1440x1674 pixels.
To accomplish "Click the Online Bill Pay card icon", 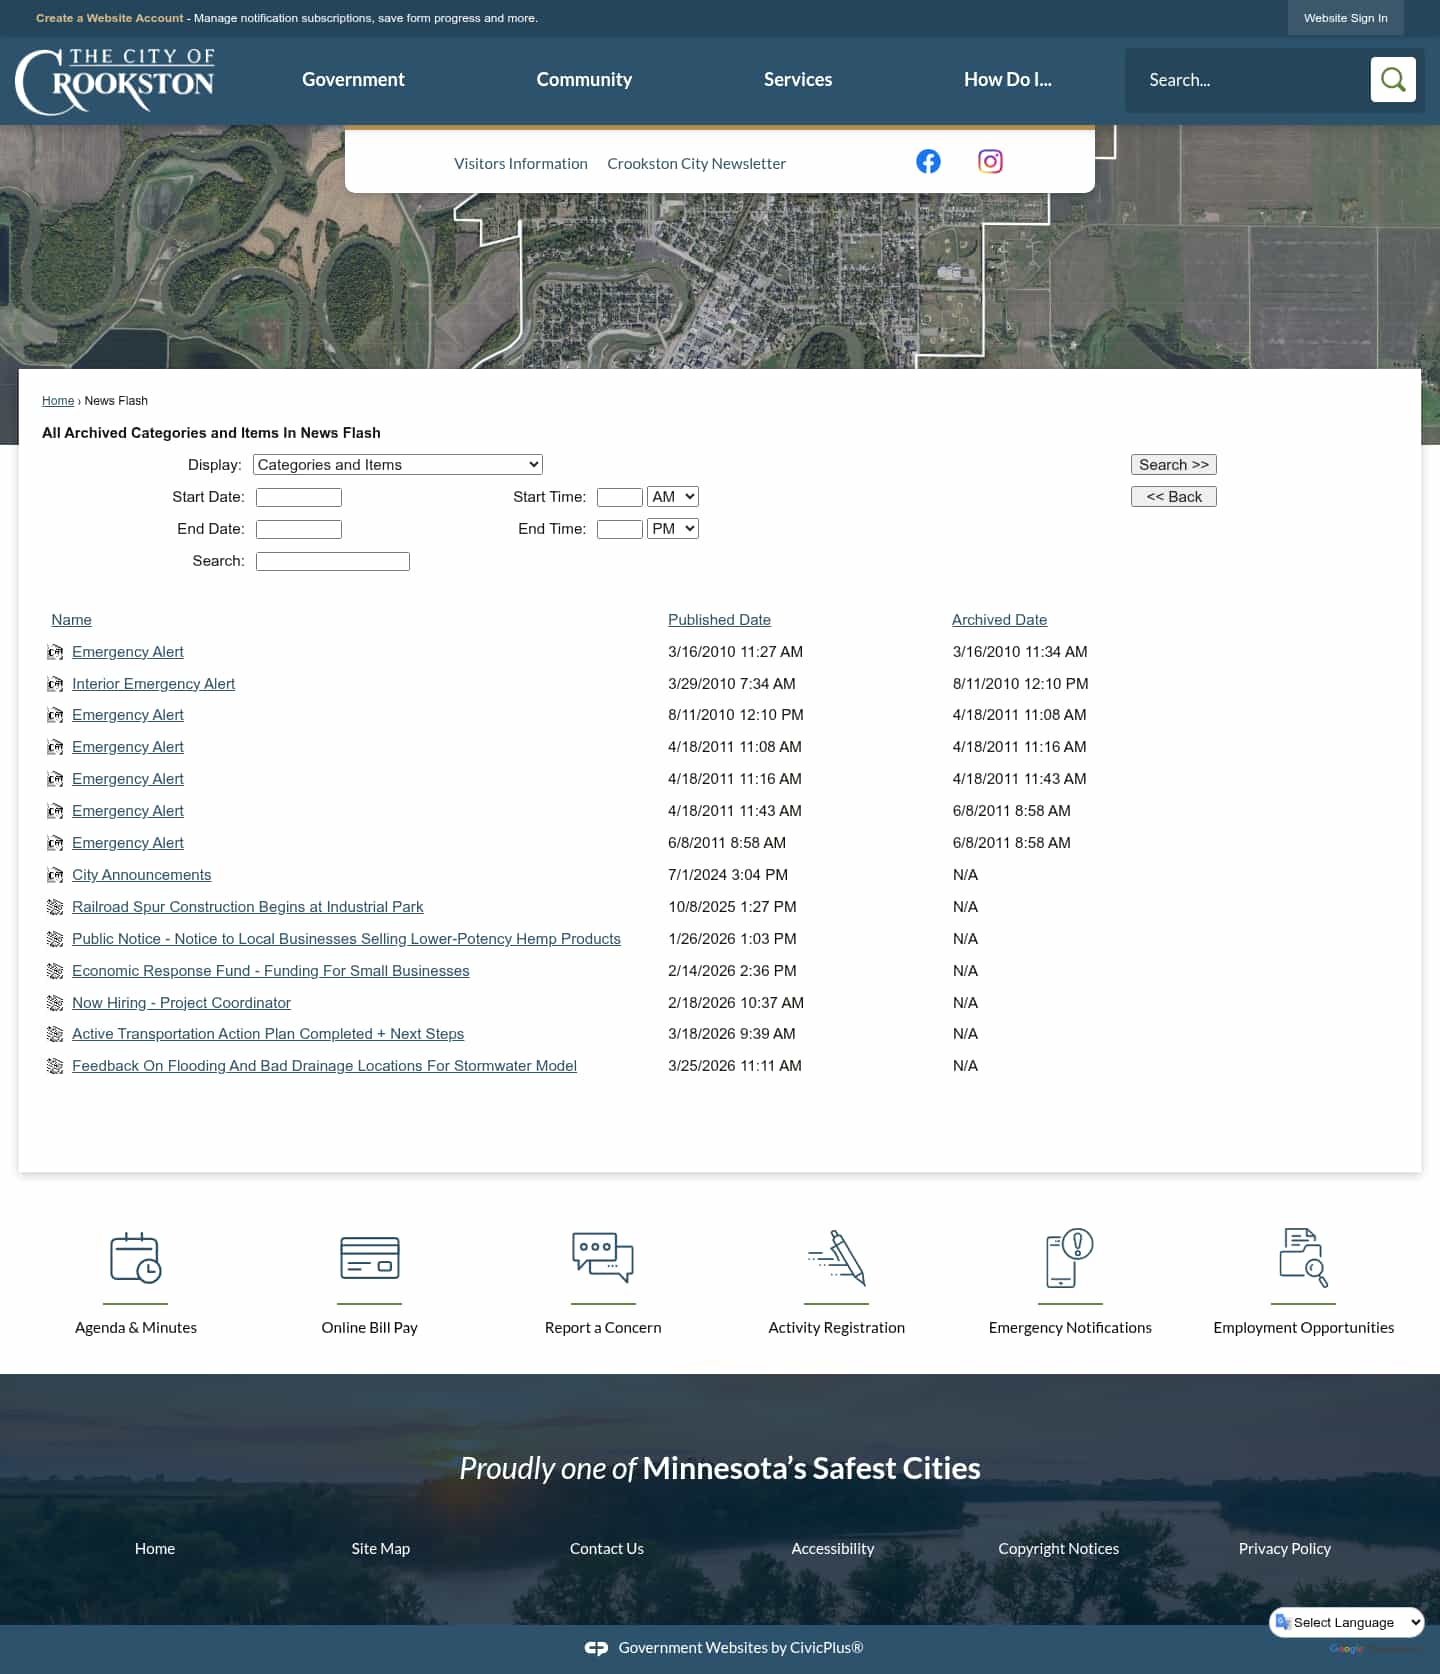I will [369, 1257].
